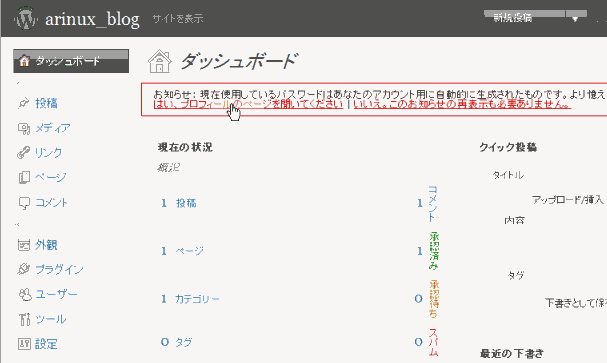Click the count 1 beside 承認済み
Screen dimensions: 607x363
tap(420, 251)
